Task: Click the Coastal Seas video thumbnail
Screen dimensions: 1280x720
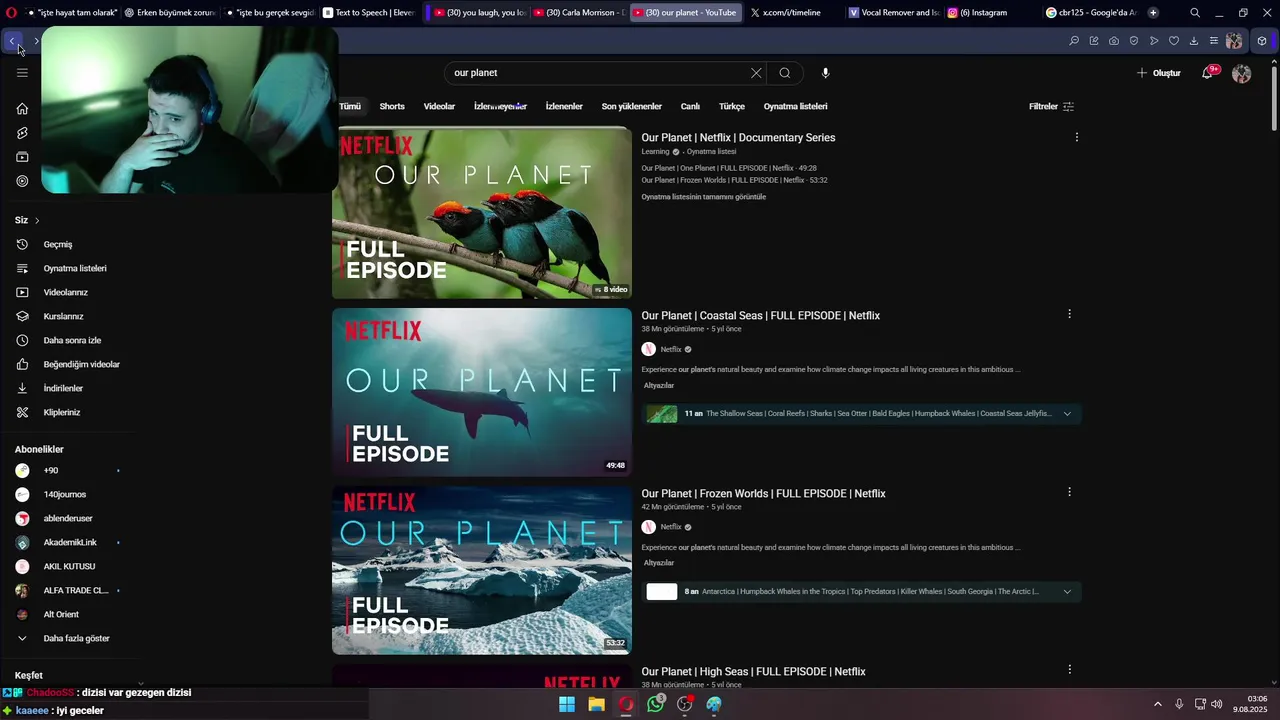Action: (x=482, y=392)
